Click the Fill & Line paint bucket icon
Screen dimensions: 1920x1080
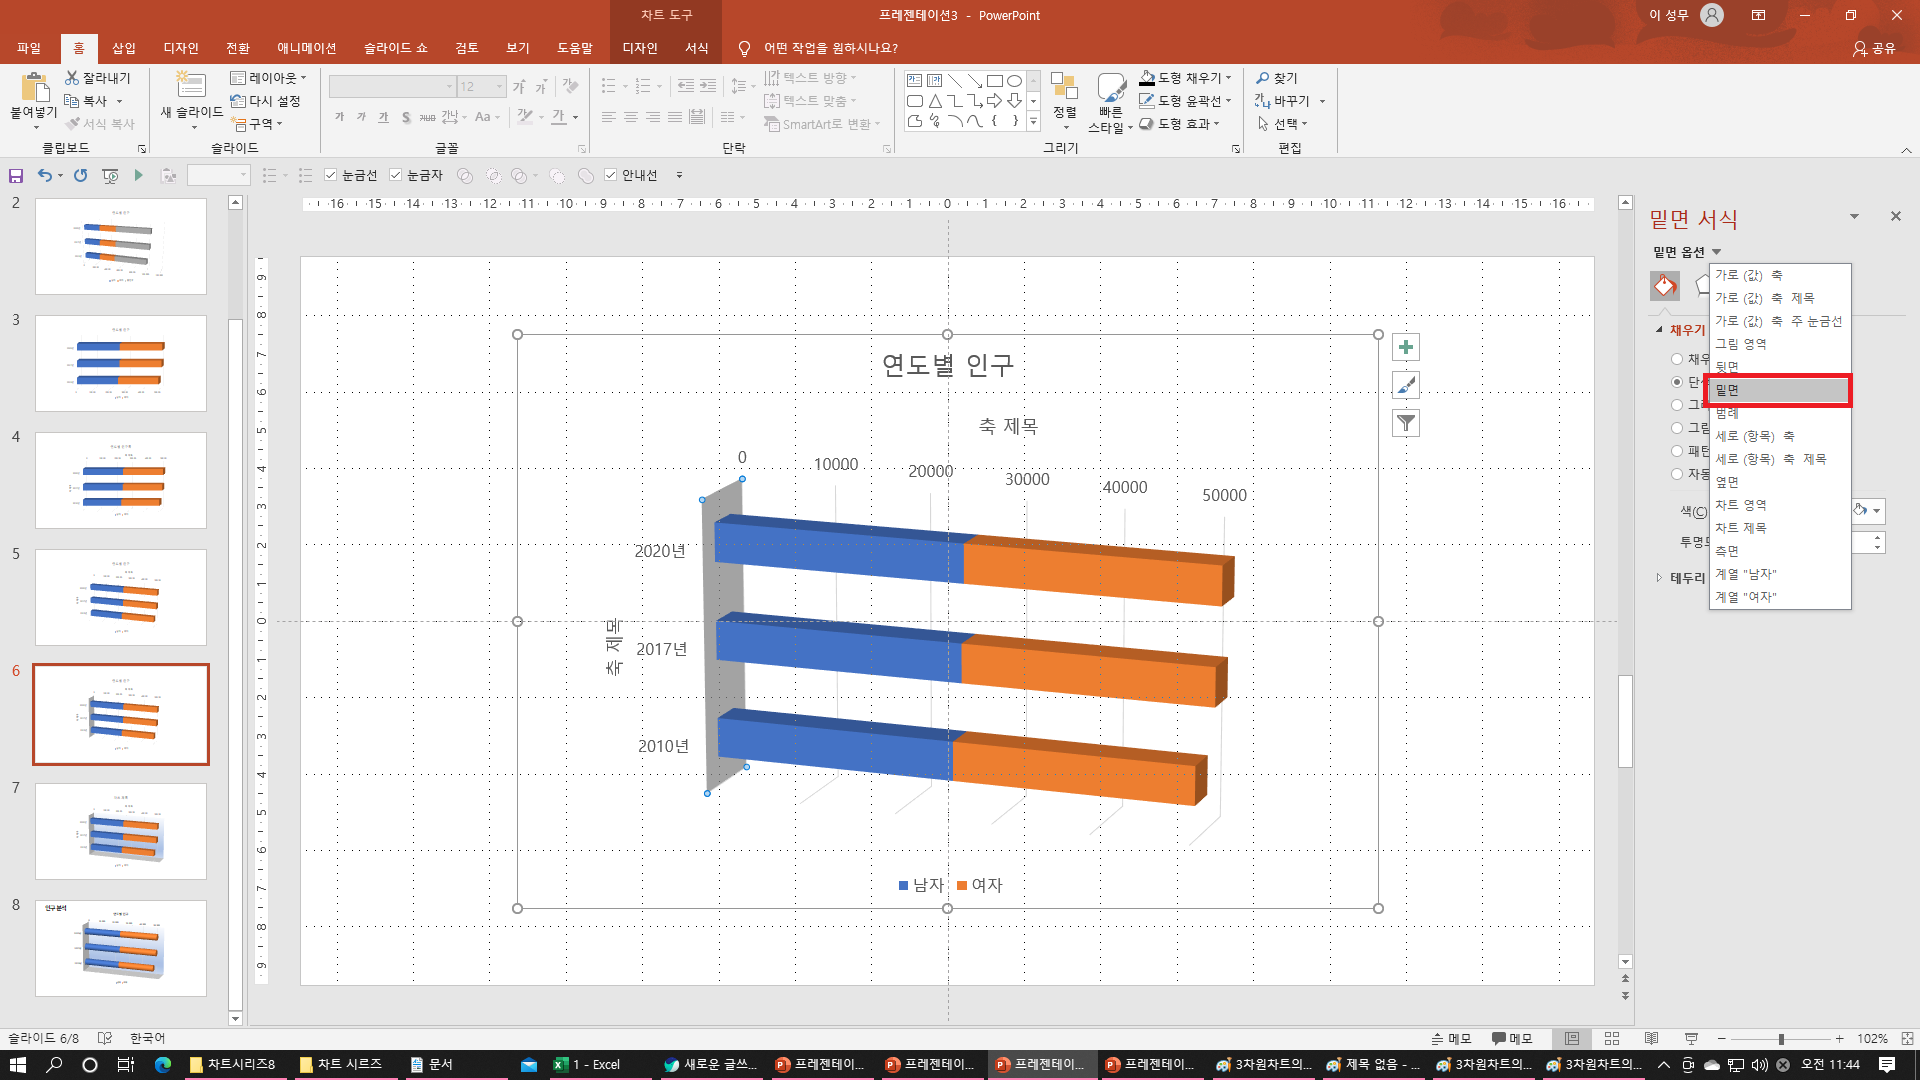tap(1665, 286)
